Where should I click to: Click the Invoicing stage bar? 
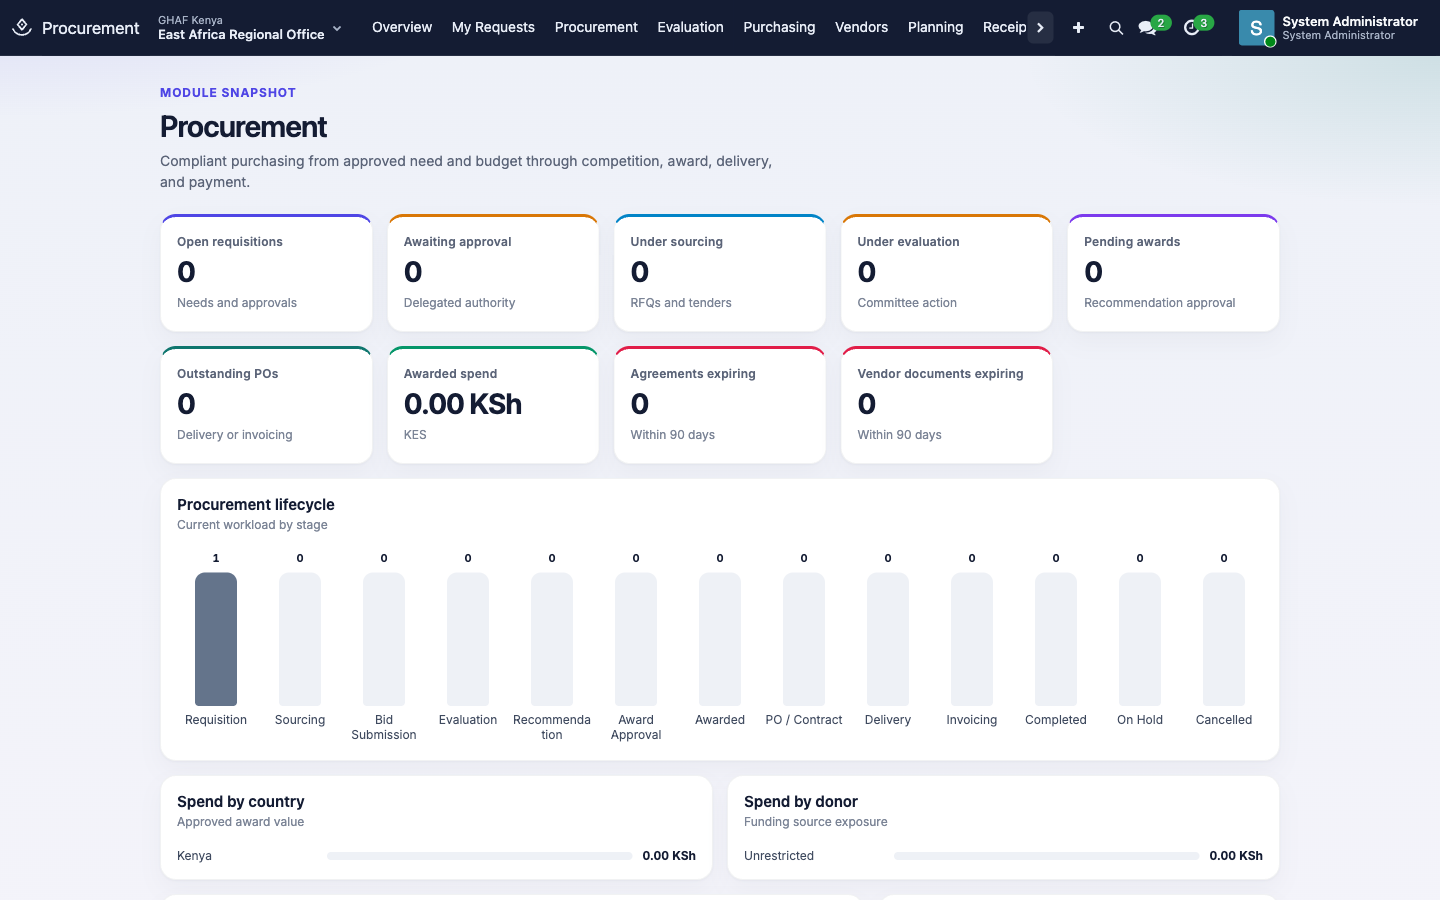pos(972,639)
